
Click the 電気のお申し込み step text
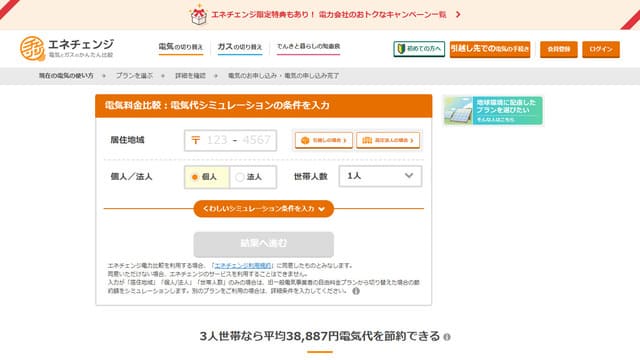point(253,76)
